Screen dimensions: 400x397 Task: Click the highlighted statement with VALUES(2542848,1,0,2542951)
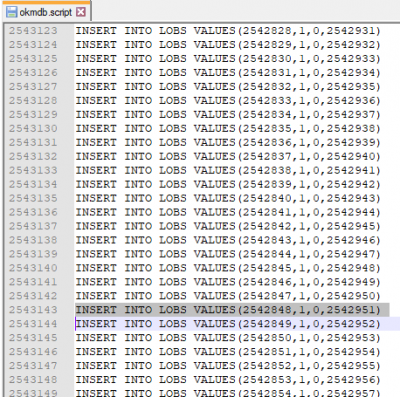click(228, 310)
